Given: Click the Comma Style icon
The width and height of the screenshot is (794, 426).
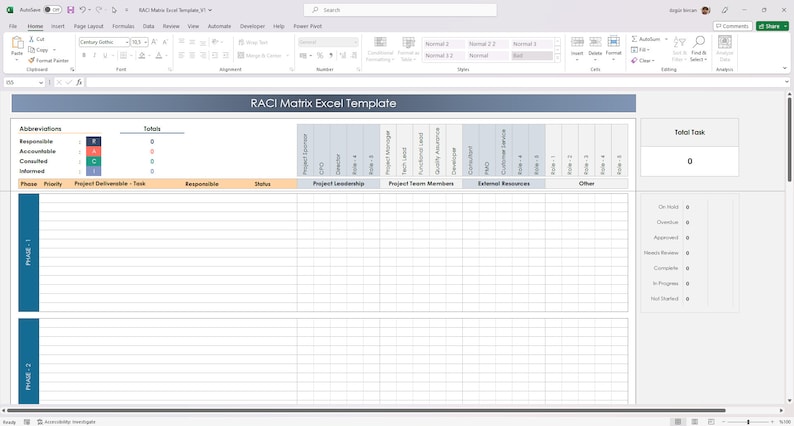Looking at the screenshot, I should [x=331, y=55].
